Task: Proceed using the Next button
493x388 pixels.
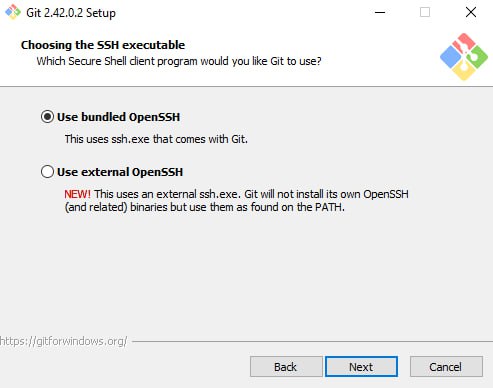Action: click(361, 367)
